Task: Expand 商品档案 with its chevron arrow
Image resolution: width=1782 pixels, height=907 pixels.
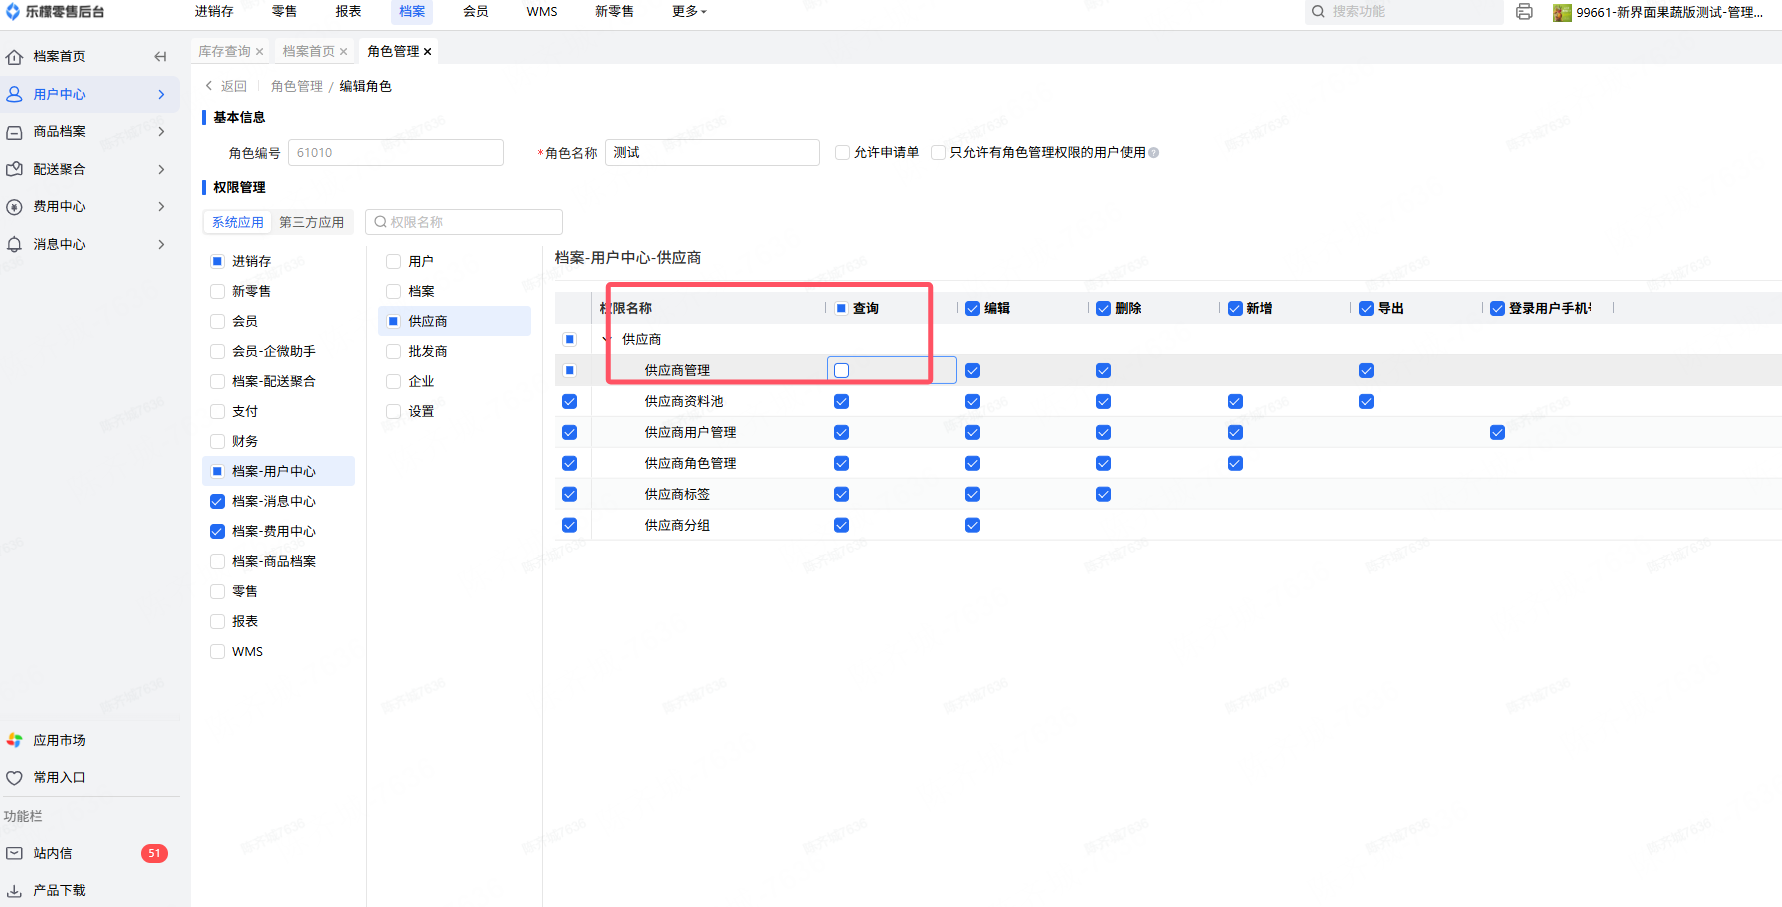Action: tap(161, 132)
